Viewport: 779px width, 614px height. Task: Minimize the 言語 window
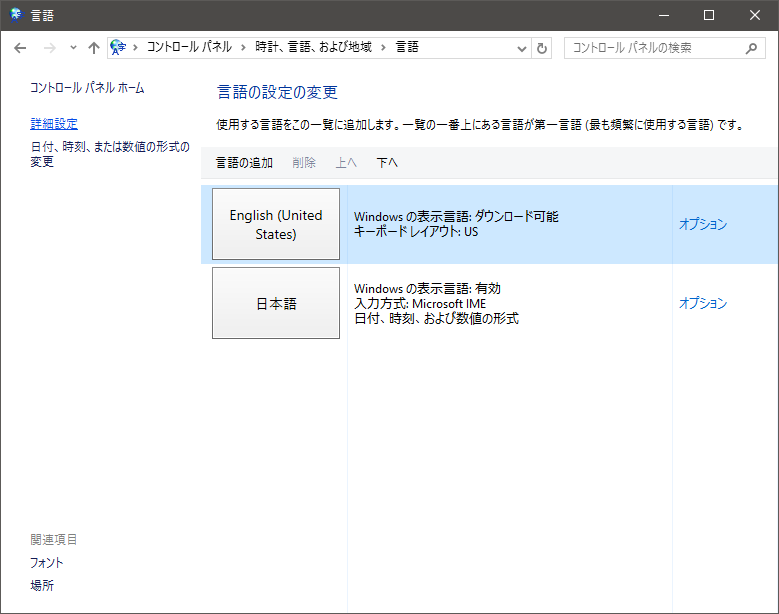coord(664,15)
